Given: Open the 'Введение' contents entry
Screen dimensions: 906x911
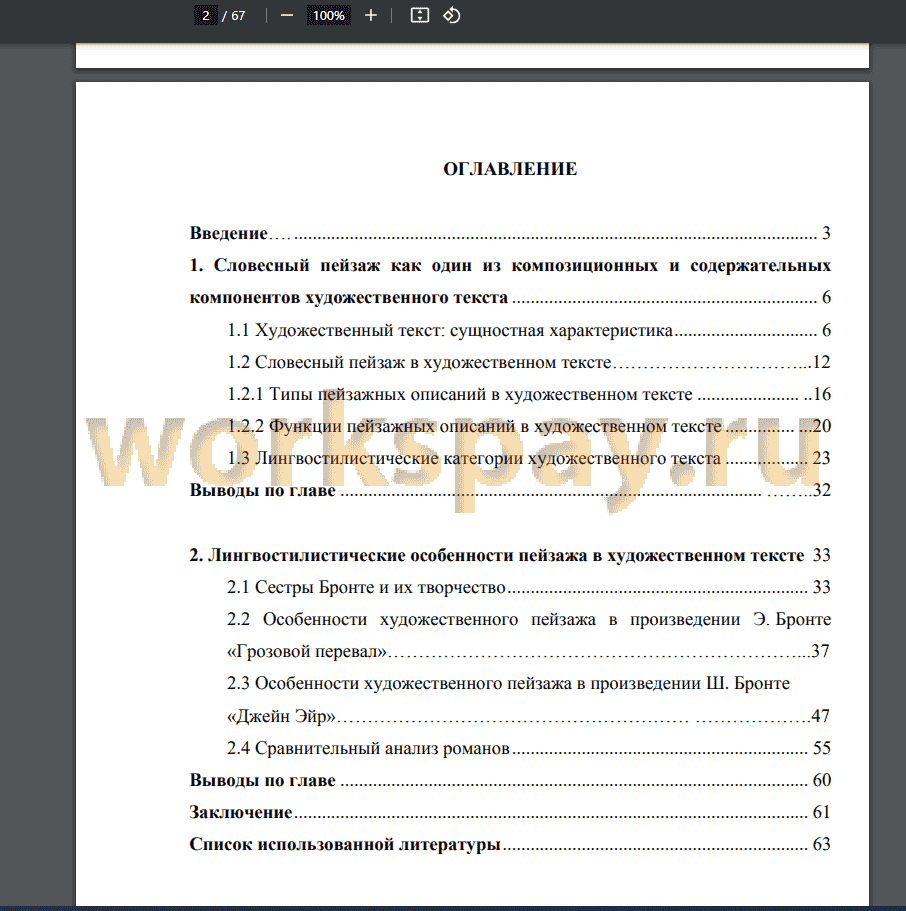Looking at the screenshot, I should 510,233.
